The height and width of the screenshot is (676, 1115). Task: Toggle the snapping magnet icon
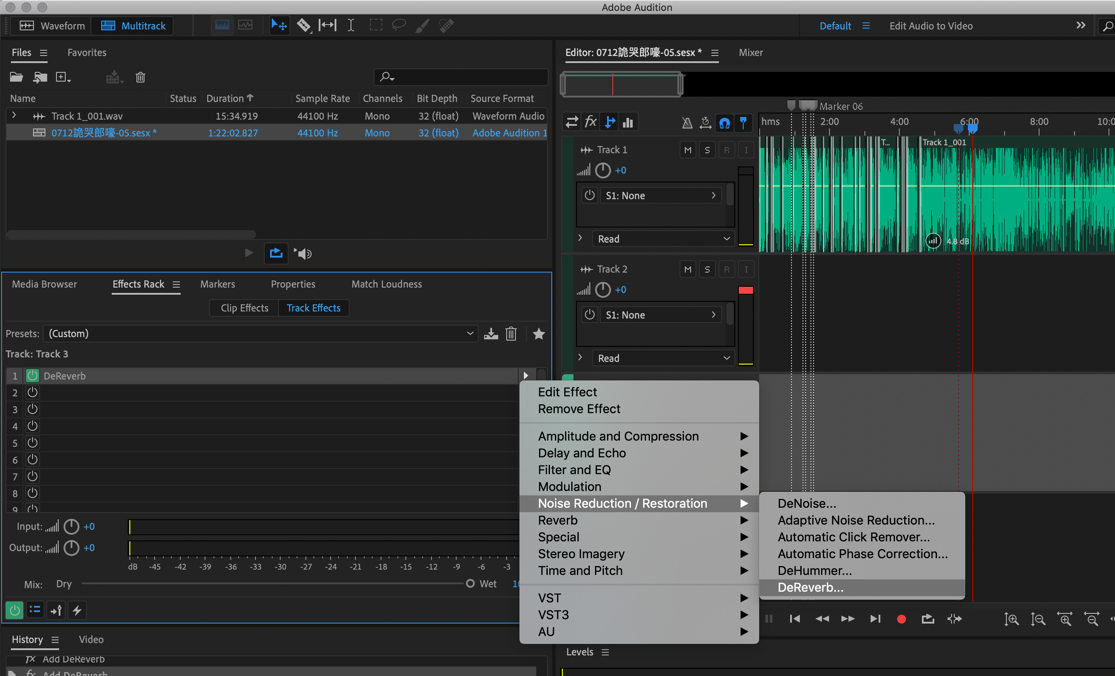[724, 122]
